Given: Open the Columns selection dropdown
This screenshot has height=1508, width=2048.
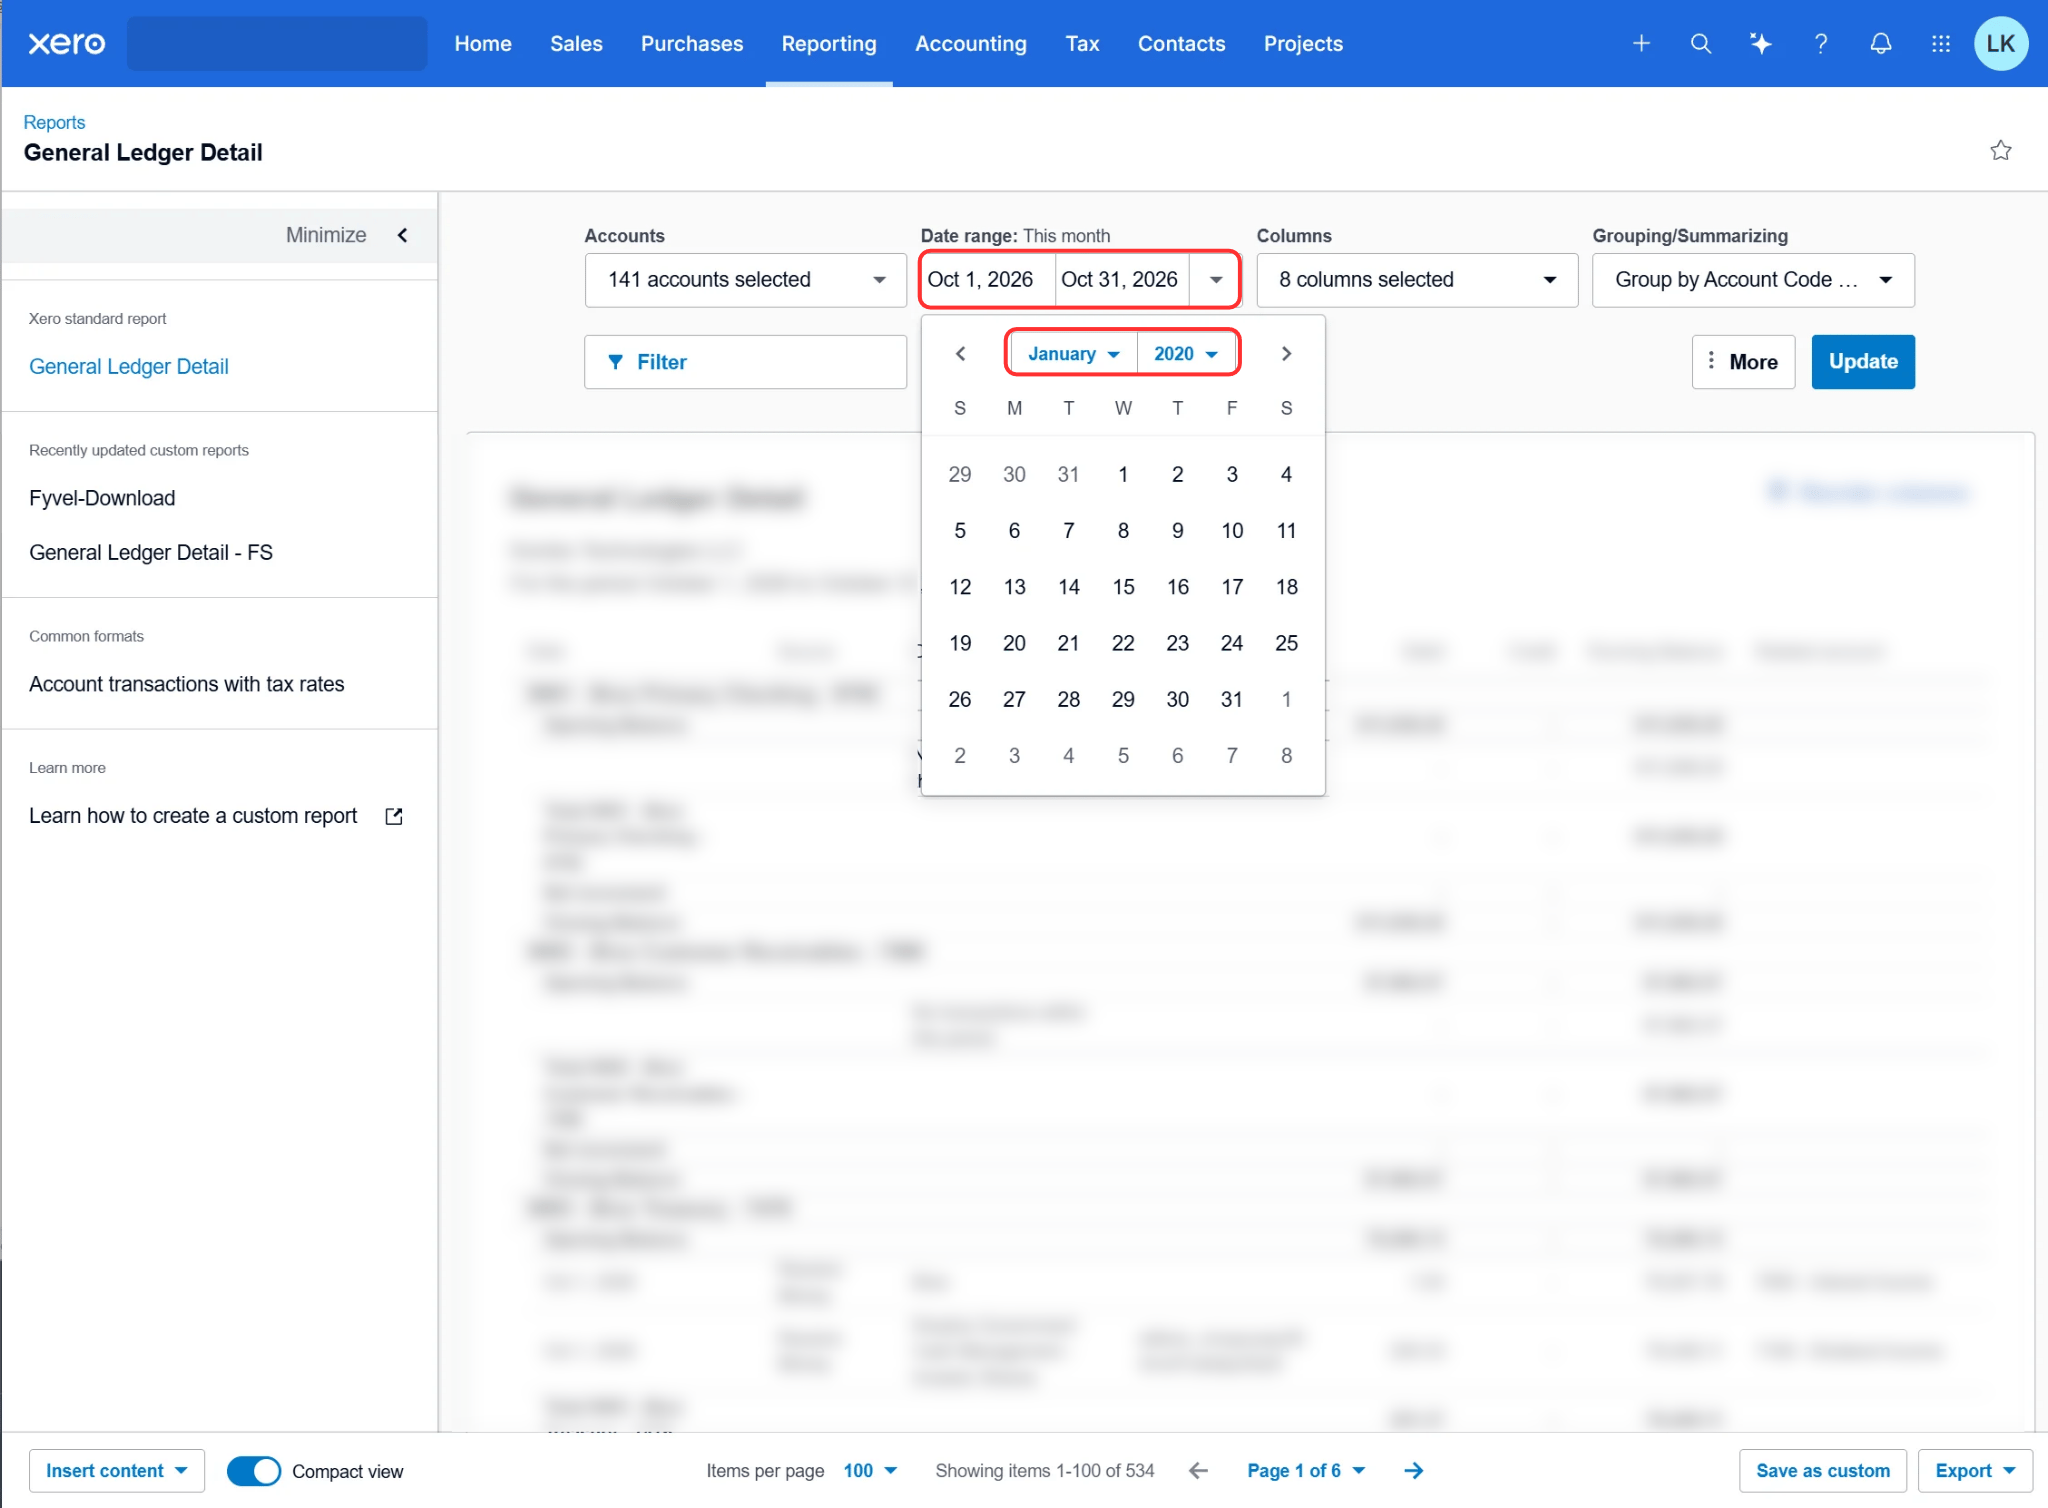Looking at the screenshot, I should click(1417, 280).
